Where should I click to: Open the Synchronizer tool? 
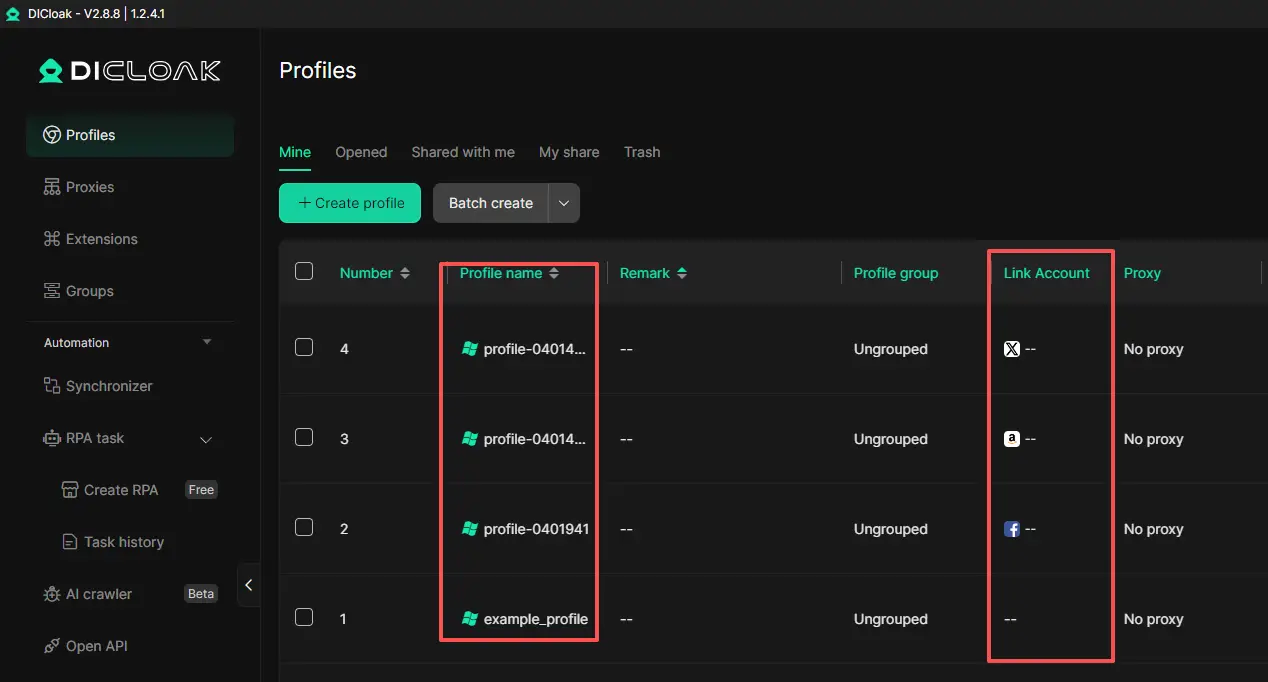tap(109, 386)
